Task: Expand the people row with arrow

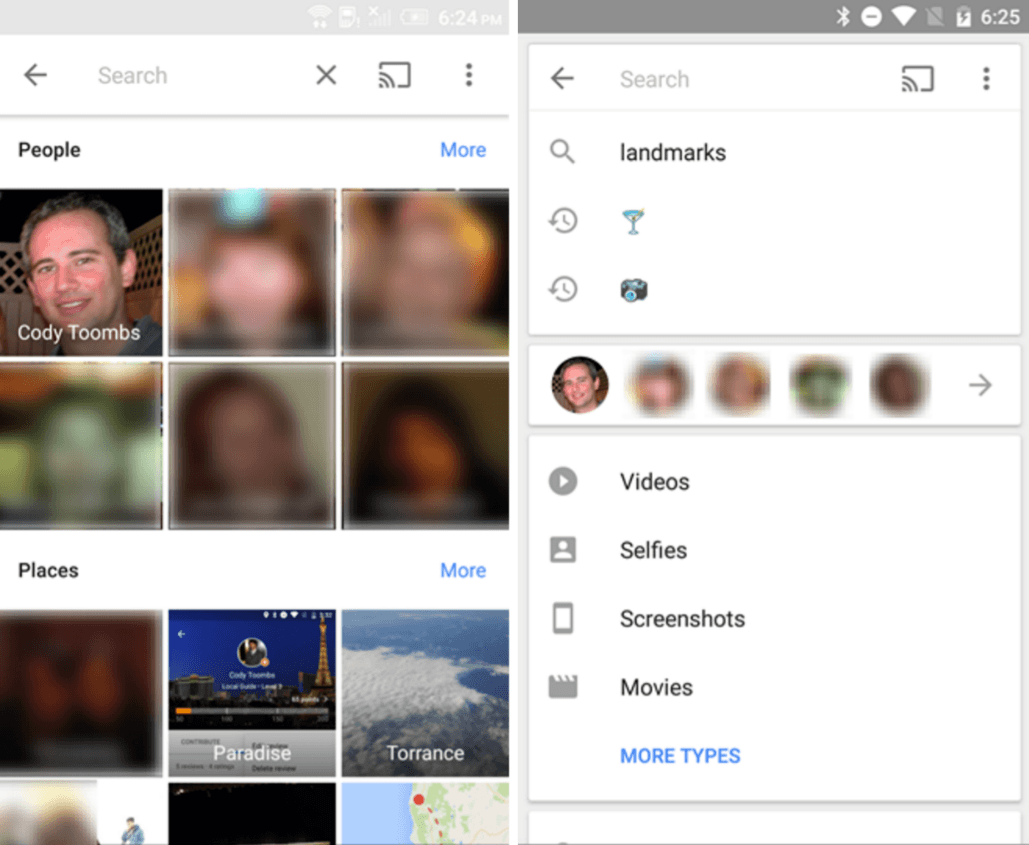Action: [x=980, y=385]
